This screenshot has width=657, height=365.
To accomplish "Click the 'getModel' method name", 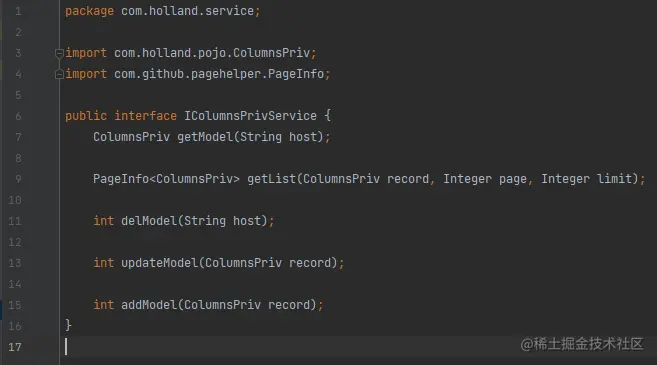I will tap(205, 137).
